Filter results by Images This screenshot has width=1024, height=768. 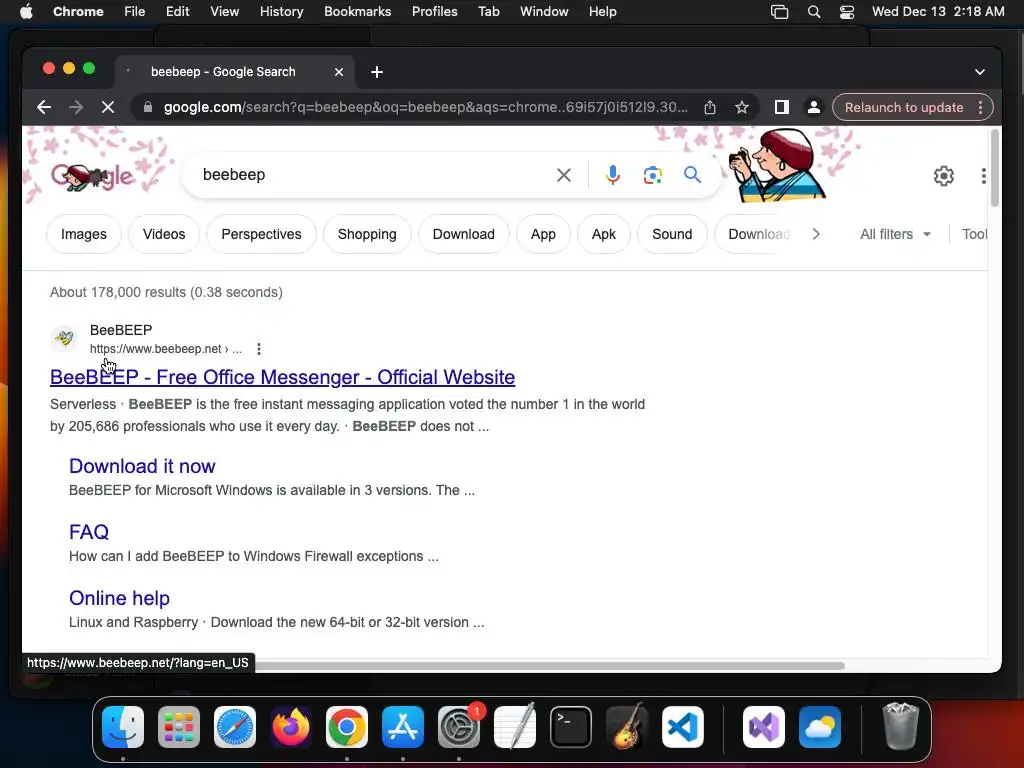pyautogui.click(x=84, y=234)
